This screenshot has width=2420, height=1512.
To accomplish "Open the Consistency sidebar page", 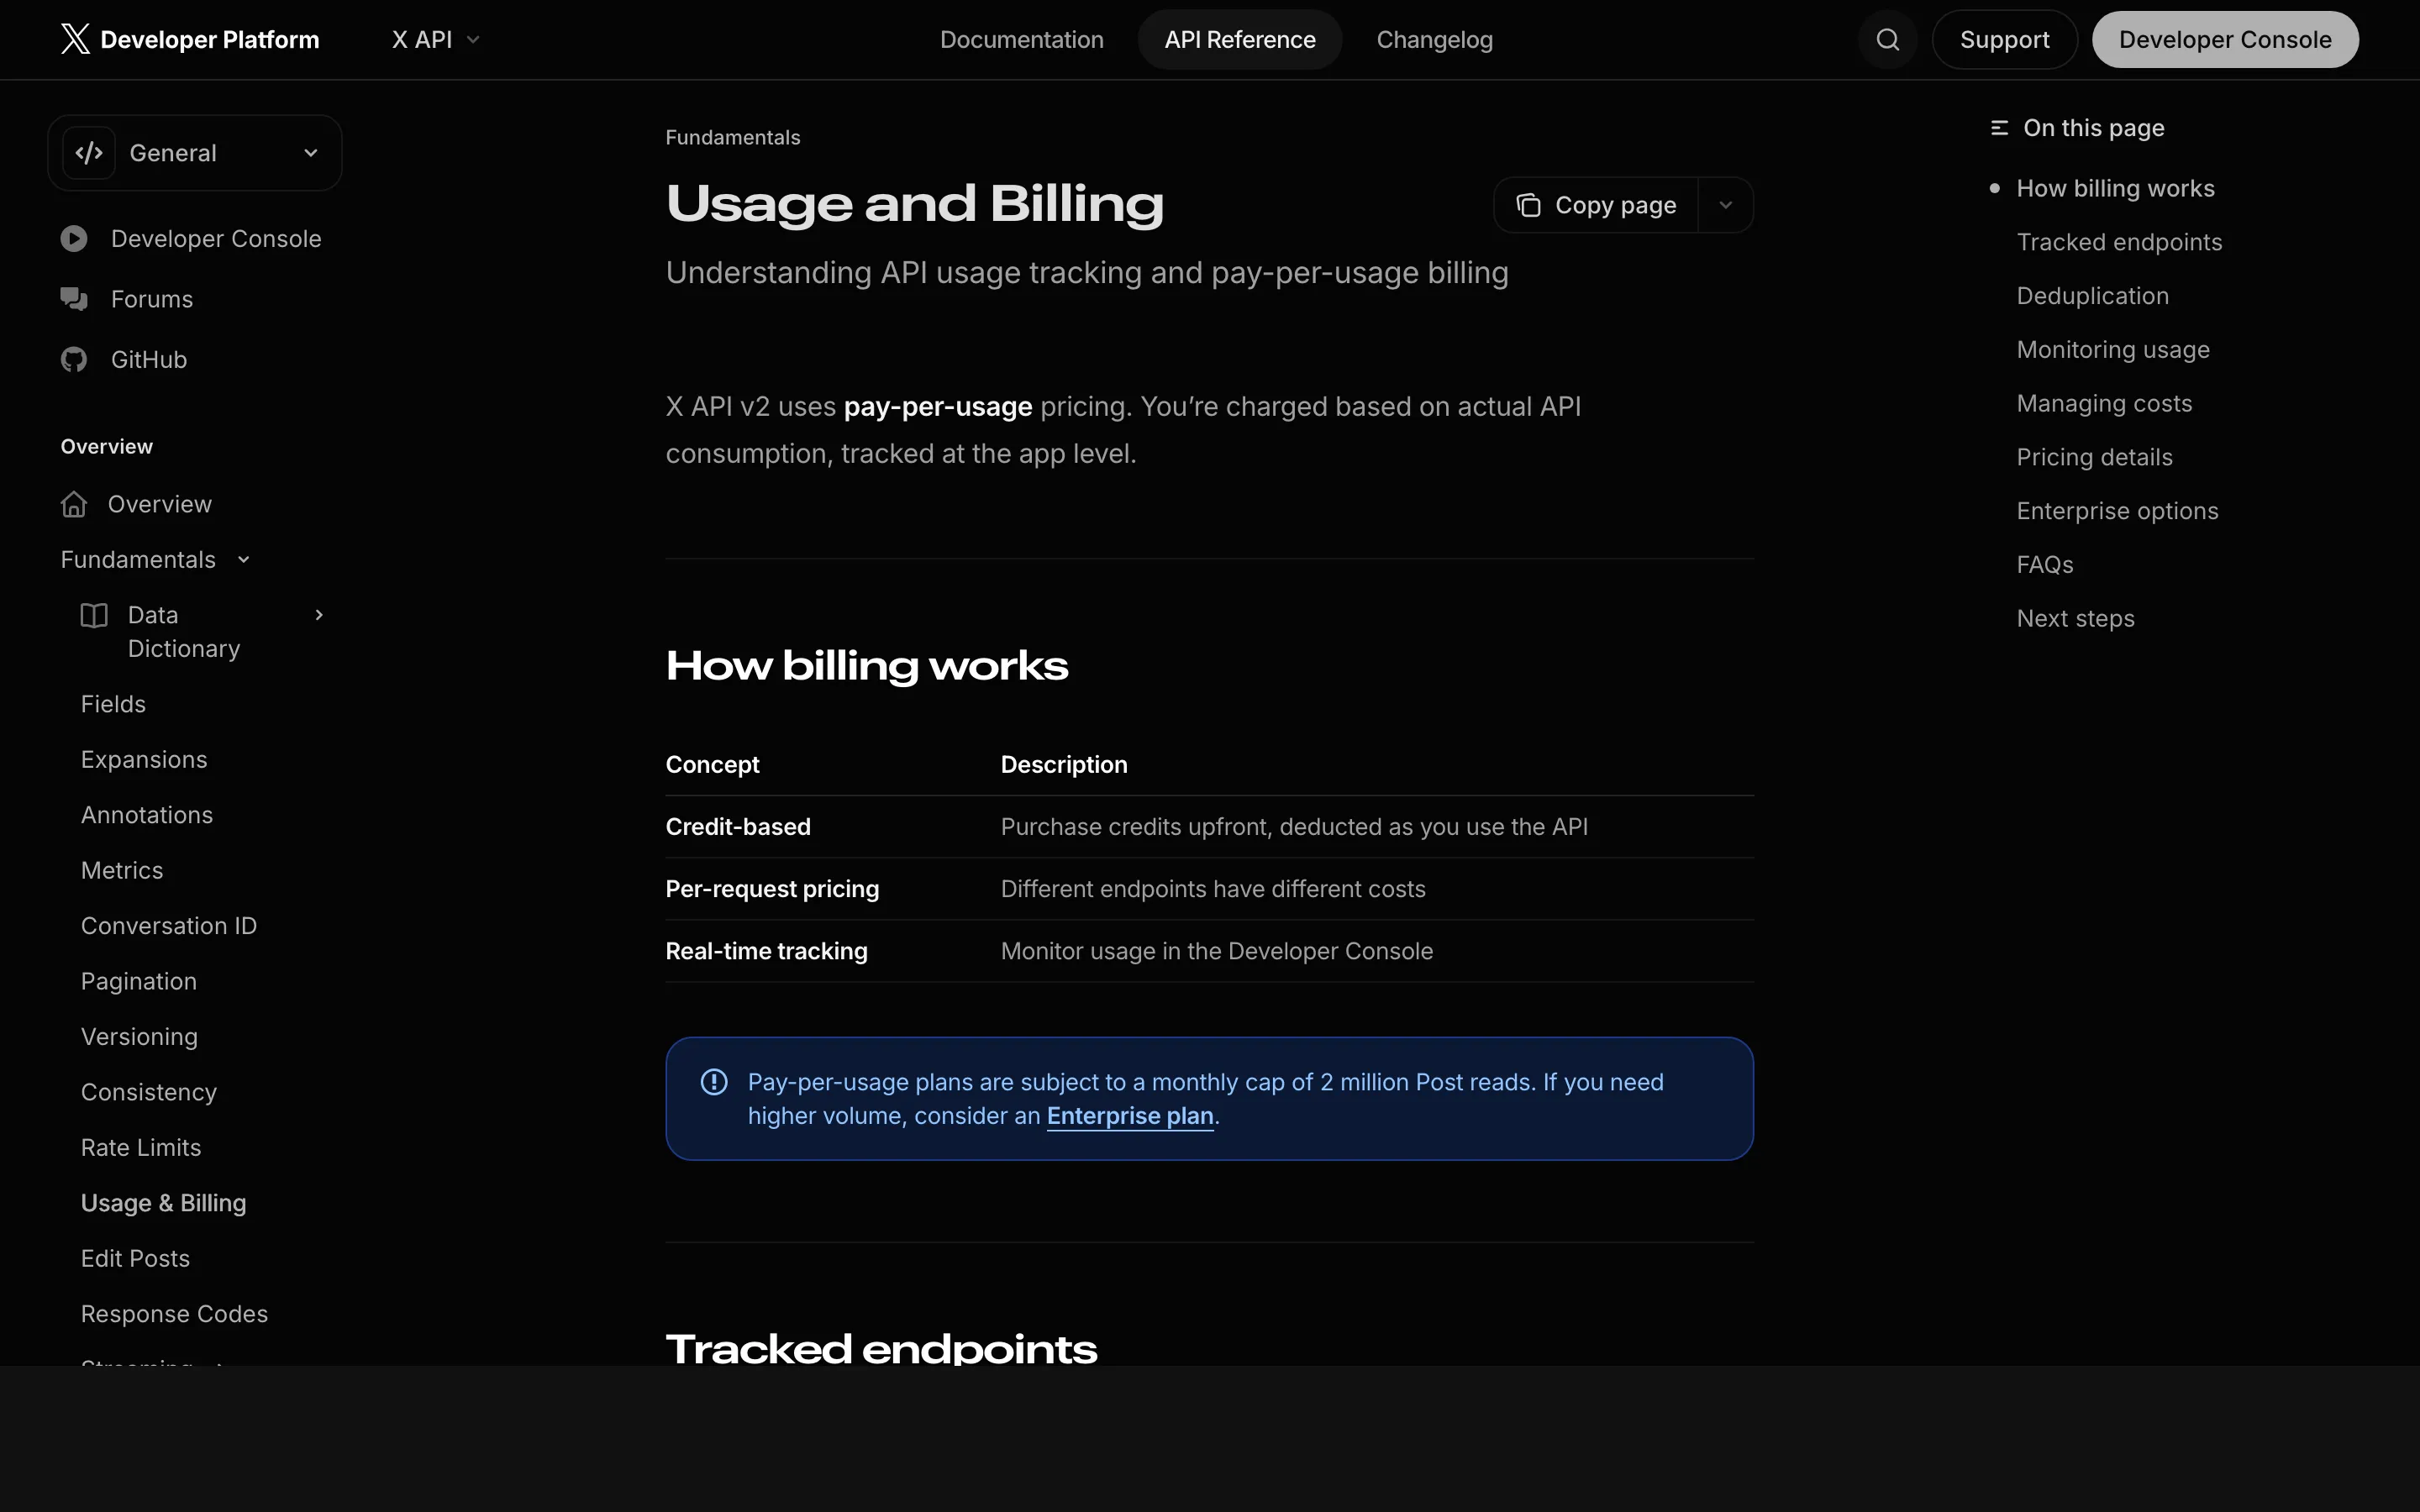I will (149, 1092).
